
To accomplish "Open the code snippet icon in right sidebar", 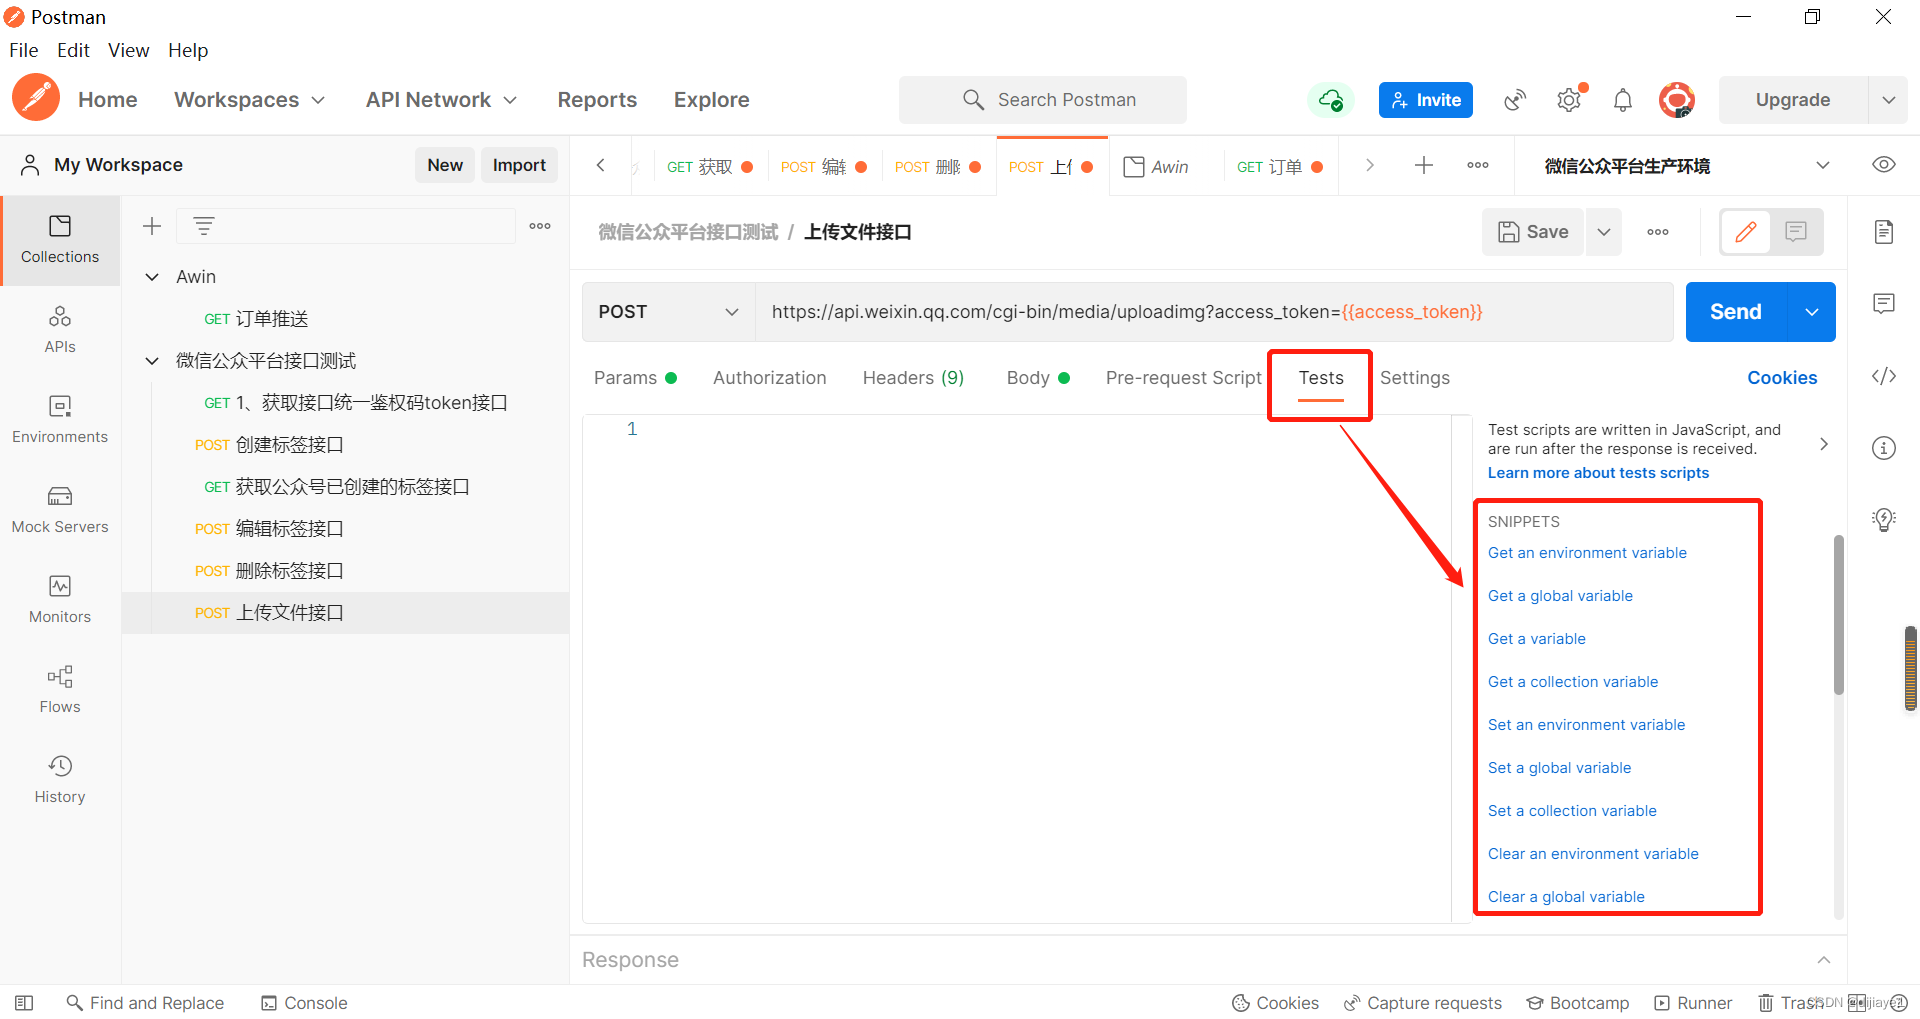I will click(1884, 376).
